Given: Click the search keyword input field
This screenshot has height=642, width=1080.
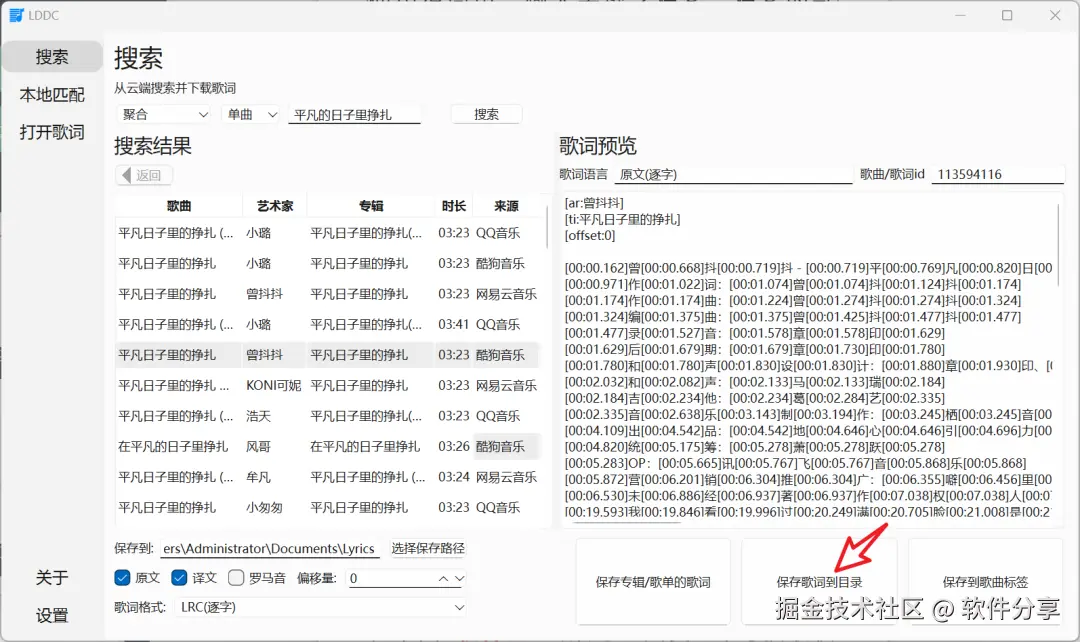Looking at the screenshot, I should (354, 114).
